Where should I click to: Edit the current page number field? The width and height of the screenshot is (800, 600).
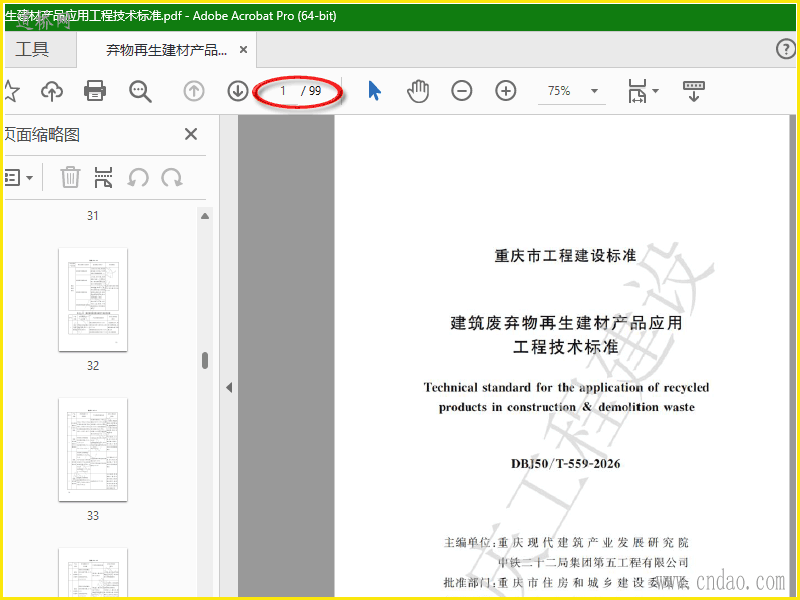pyautogui.click(x=282, y=91)
